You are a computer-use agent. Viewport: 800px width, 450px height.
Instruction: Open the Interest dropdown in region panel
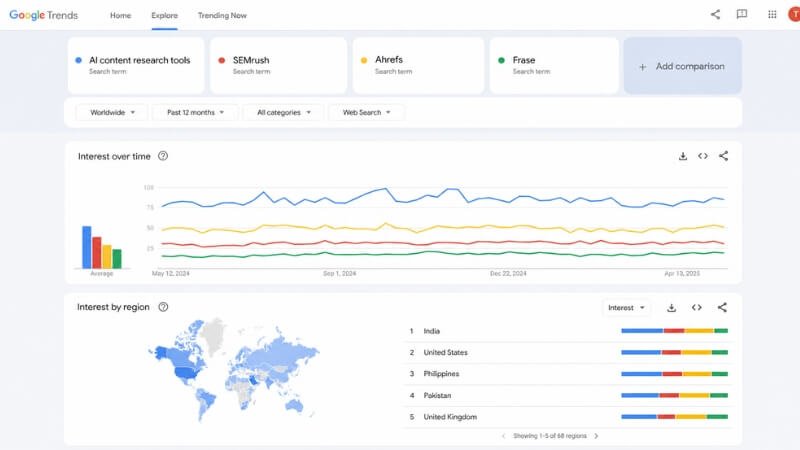(626, 308)
